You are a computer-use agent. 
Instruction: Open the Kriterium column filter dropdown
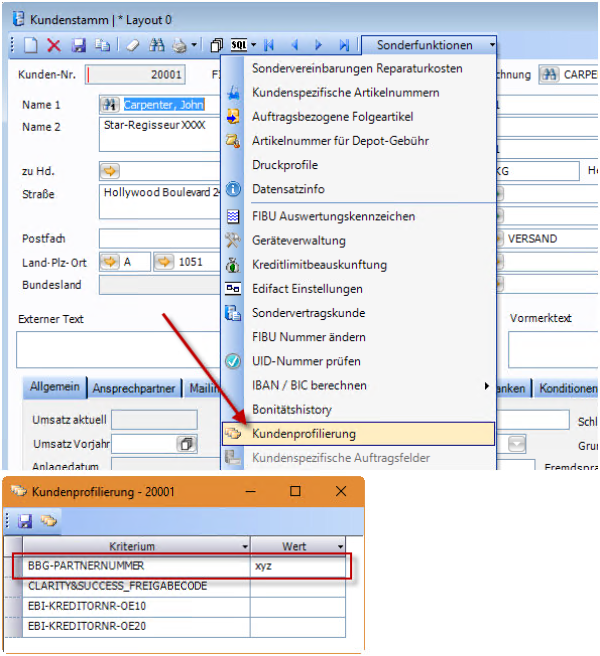click(x=245, y=547)
